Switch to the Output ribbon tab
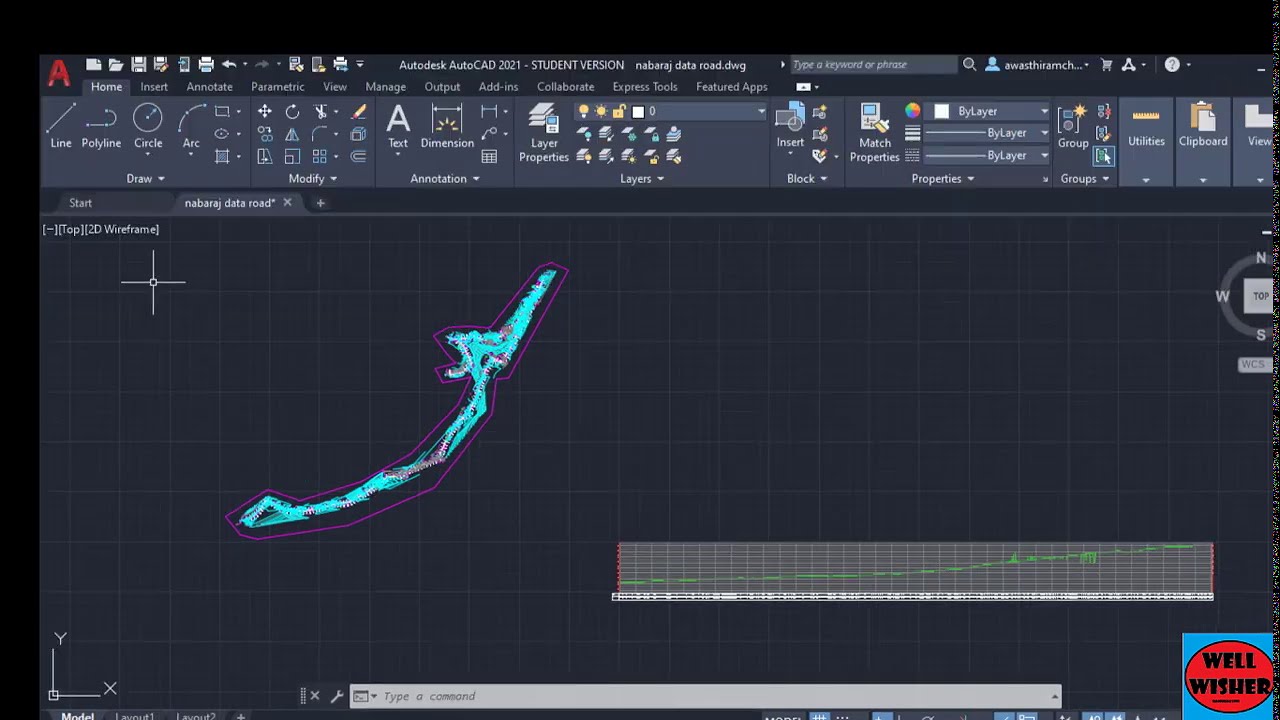This screenshot has height=720, width=1280. 442,87
